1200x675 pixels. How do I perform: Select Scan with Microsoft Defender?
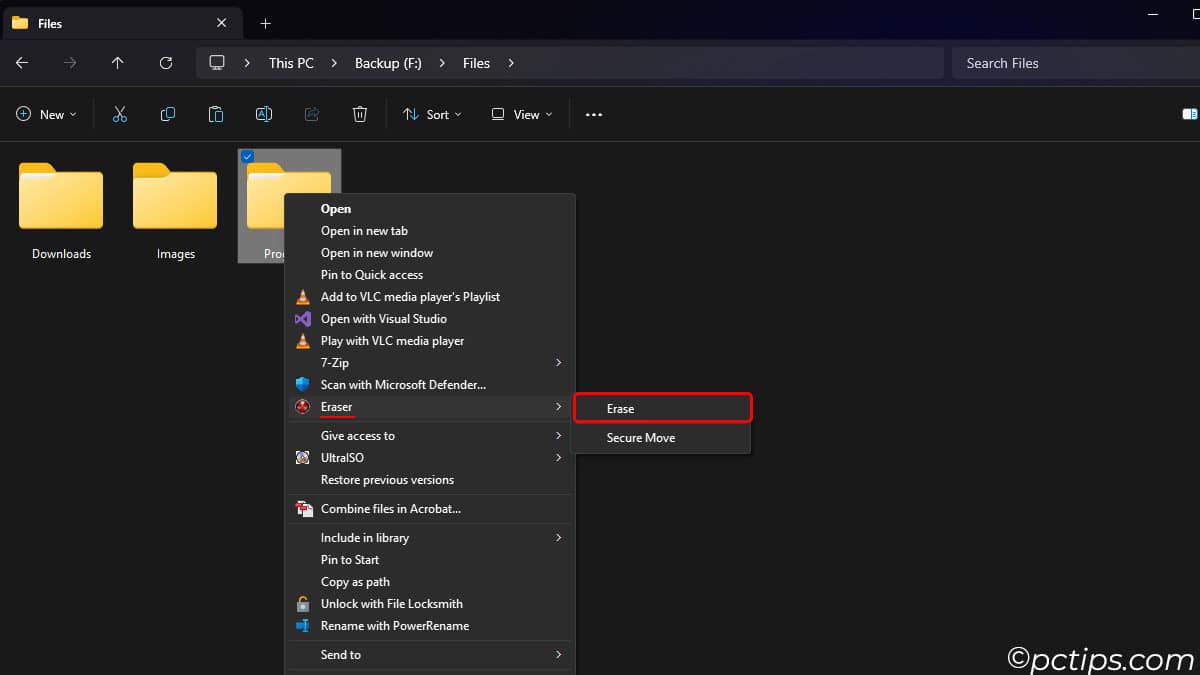403,384
